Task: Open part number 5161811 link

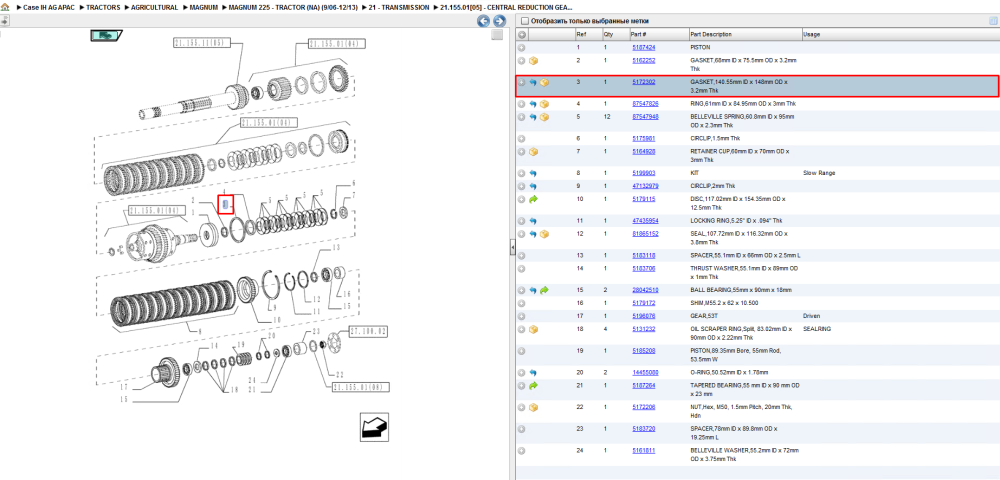Action: [x=643, y=450]
